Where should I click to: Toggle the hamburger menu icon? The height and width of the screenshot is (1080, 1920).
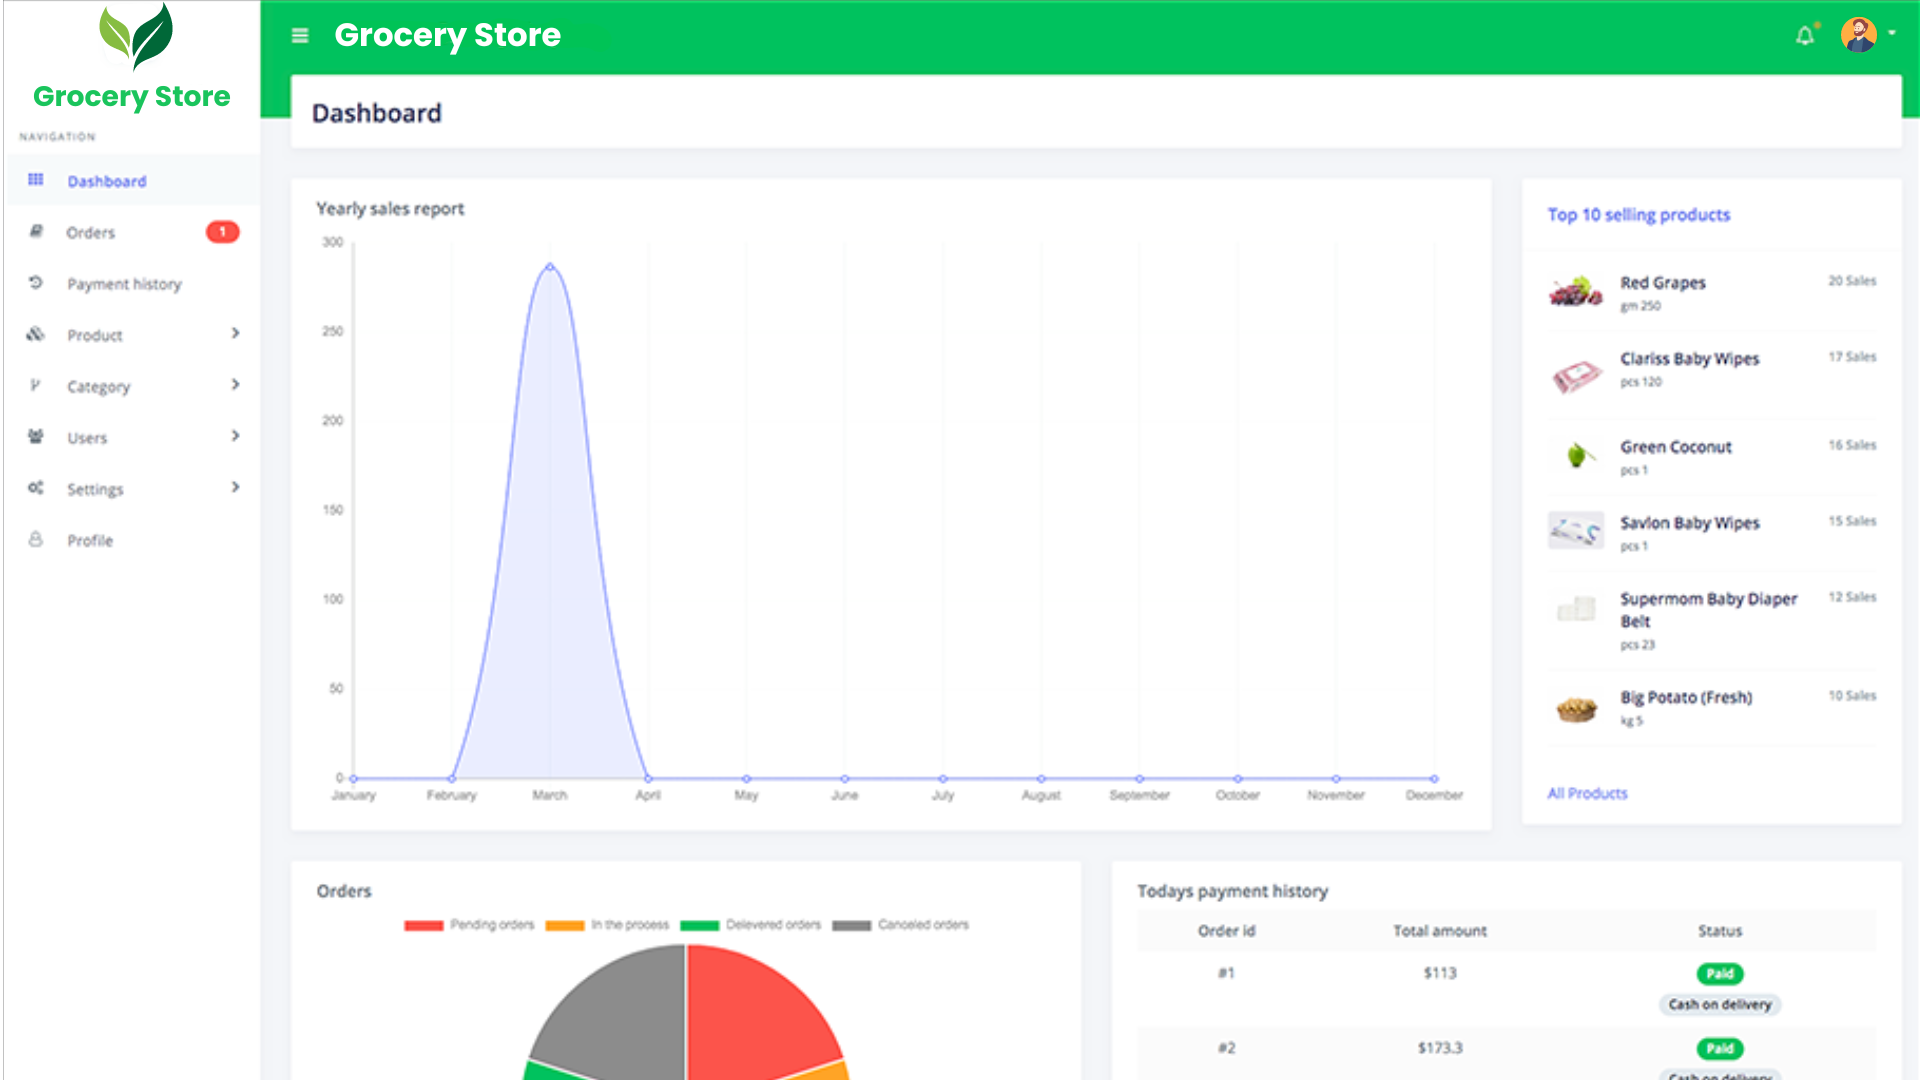click(x=299, y=36)
